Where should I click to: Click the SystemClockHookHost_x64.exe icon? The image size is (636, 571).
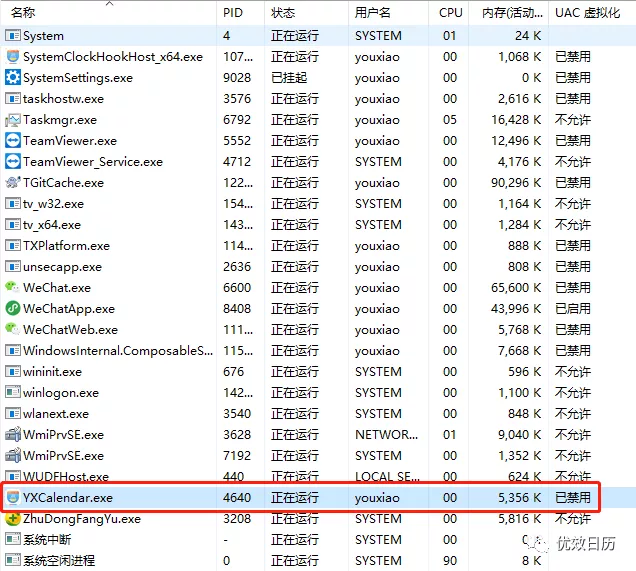(x=13, y=57)
